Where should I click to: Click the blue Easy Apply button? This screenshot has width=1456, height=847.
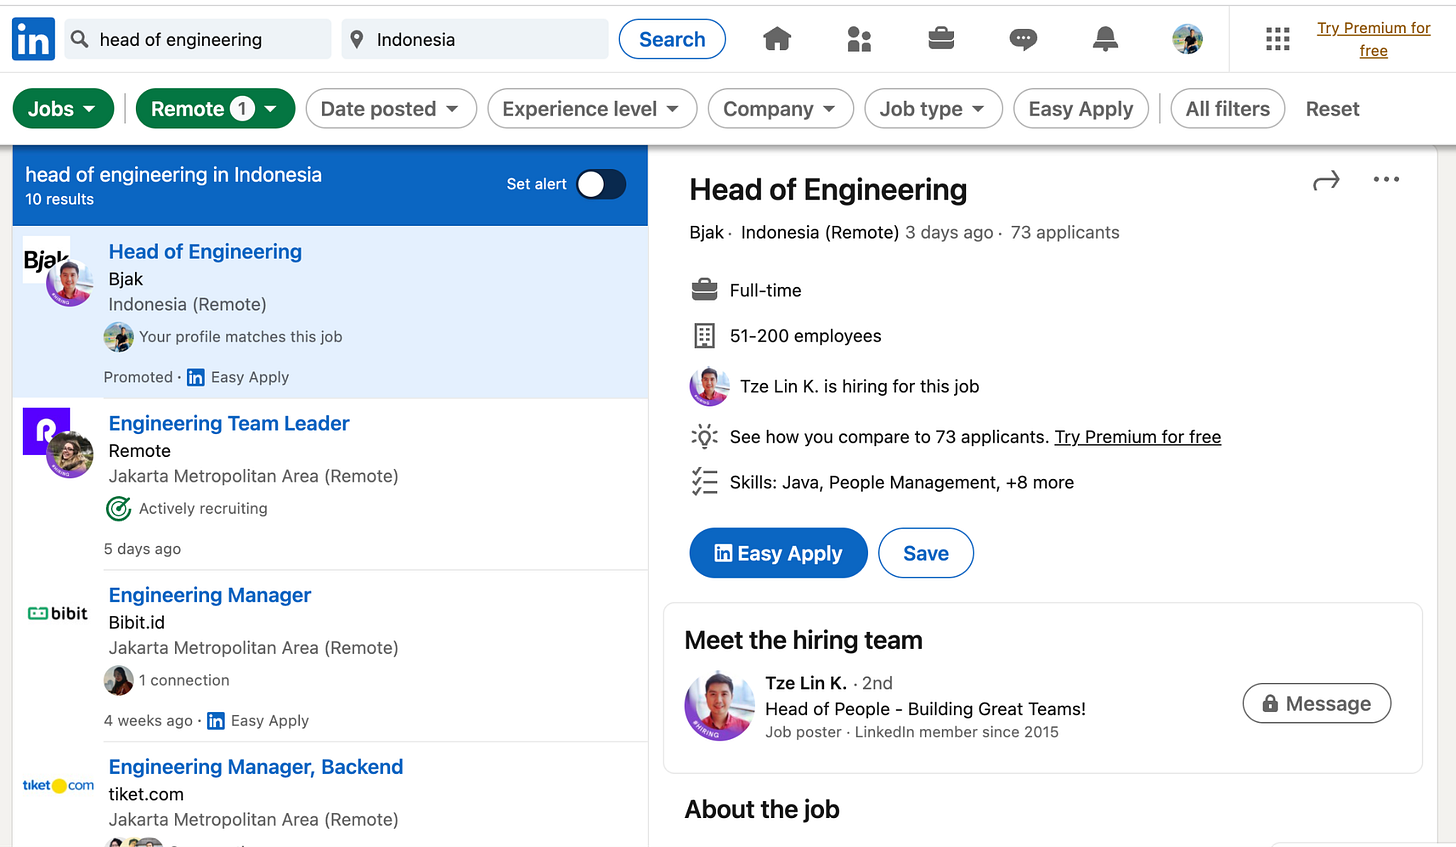[x=778, y=553]
